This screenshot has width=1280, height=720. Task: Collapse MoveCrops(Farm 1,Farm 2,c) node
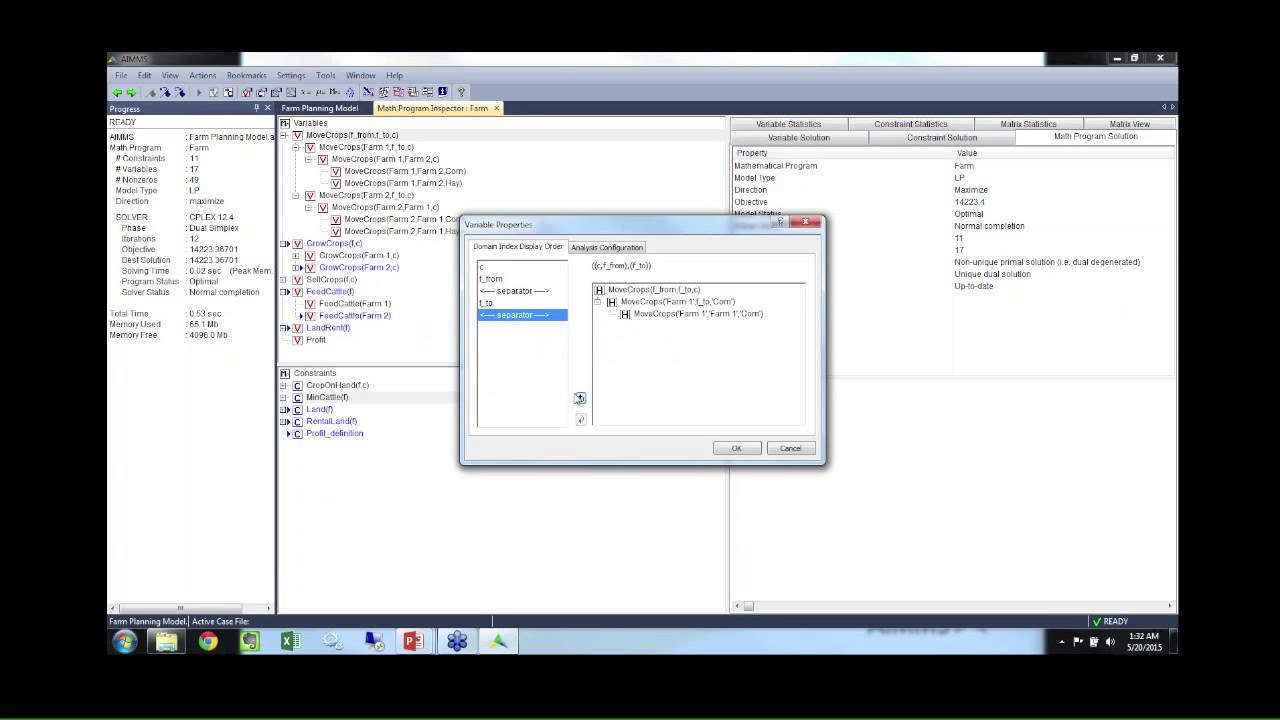point(309,159)
